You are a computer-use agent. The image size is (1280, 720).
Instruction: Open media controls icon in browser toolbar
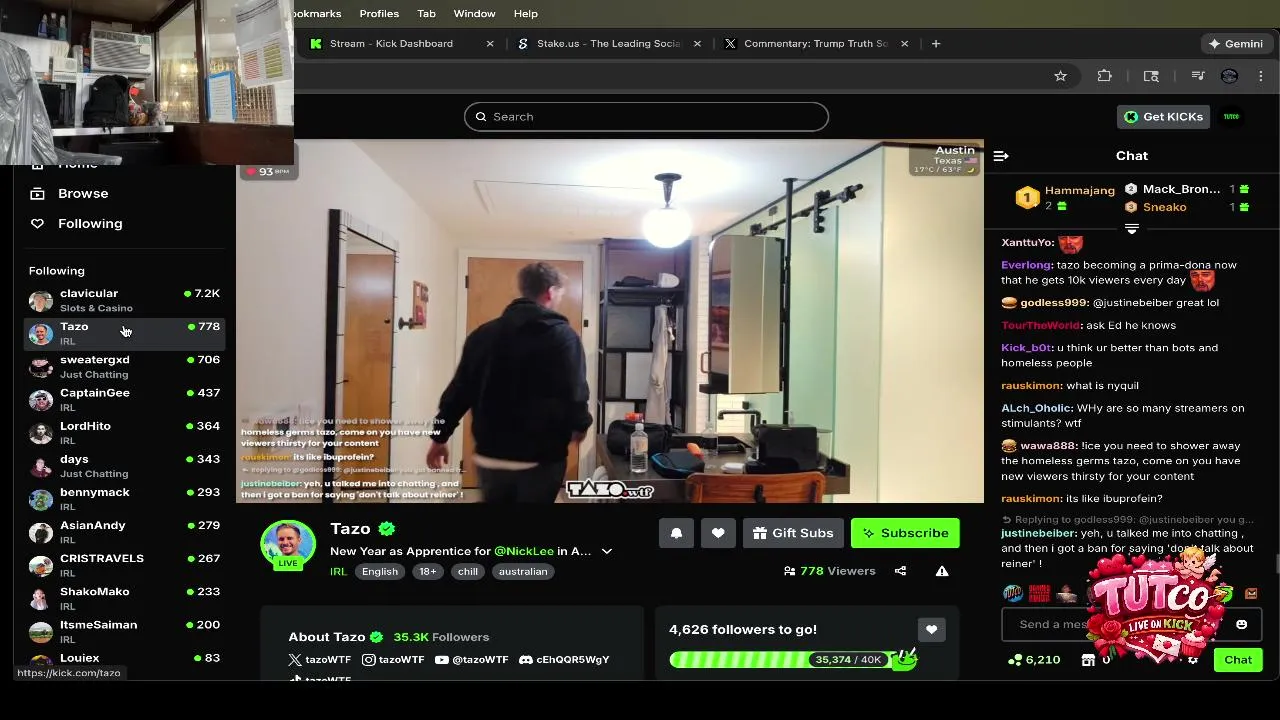pos(1197,76)
